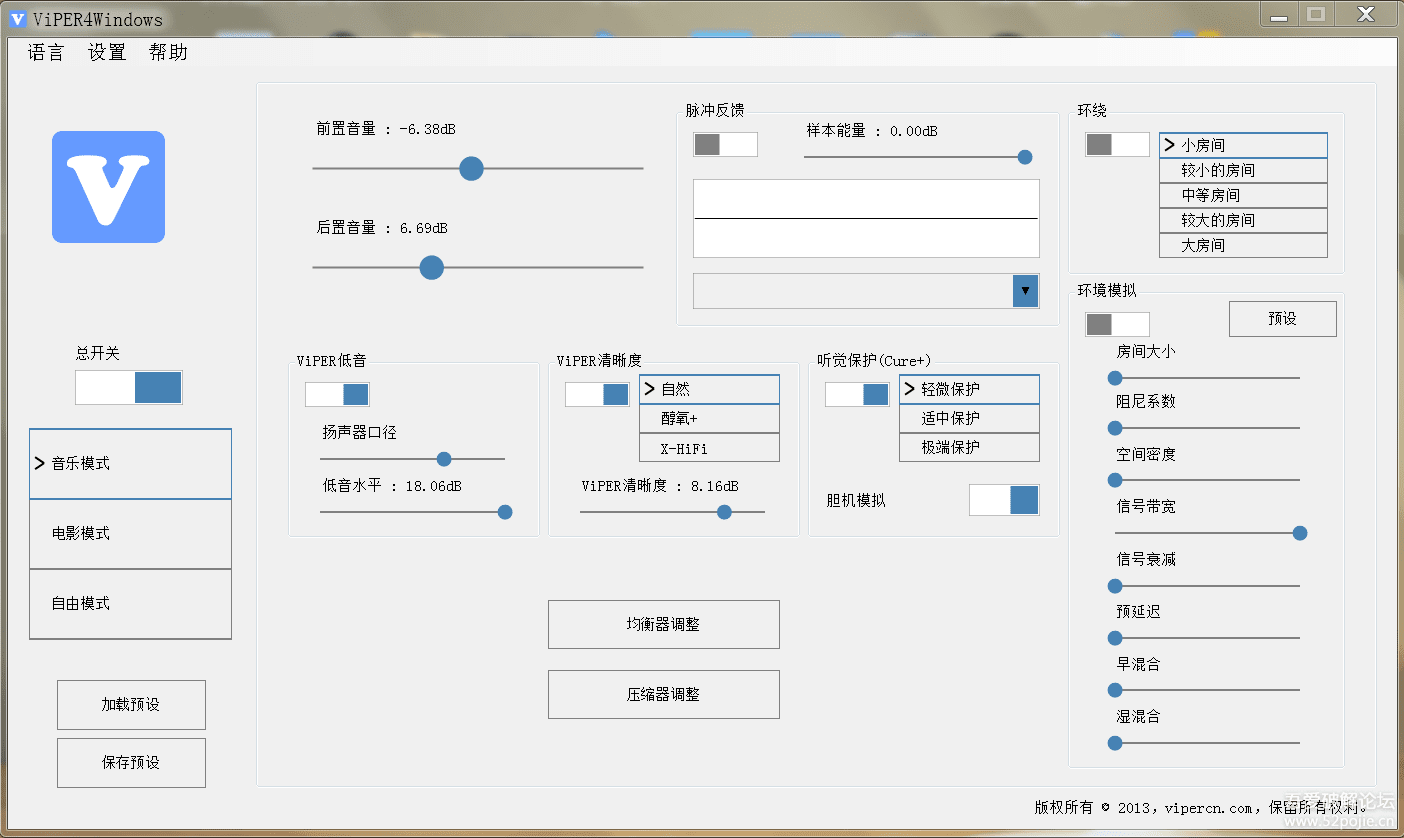Screen dimensions: 1404x838
Task: Select 自然 clarity mode
Action: tap(709, 389)
